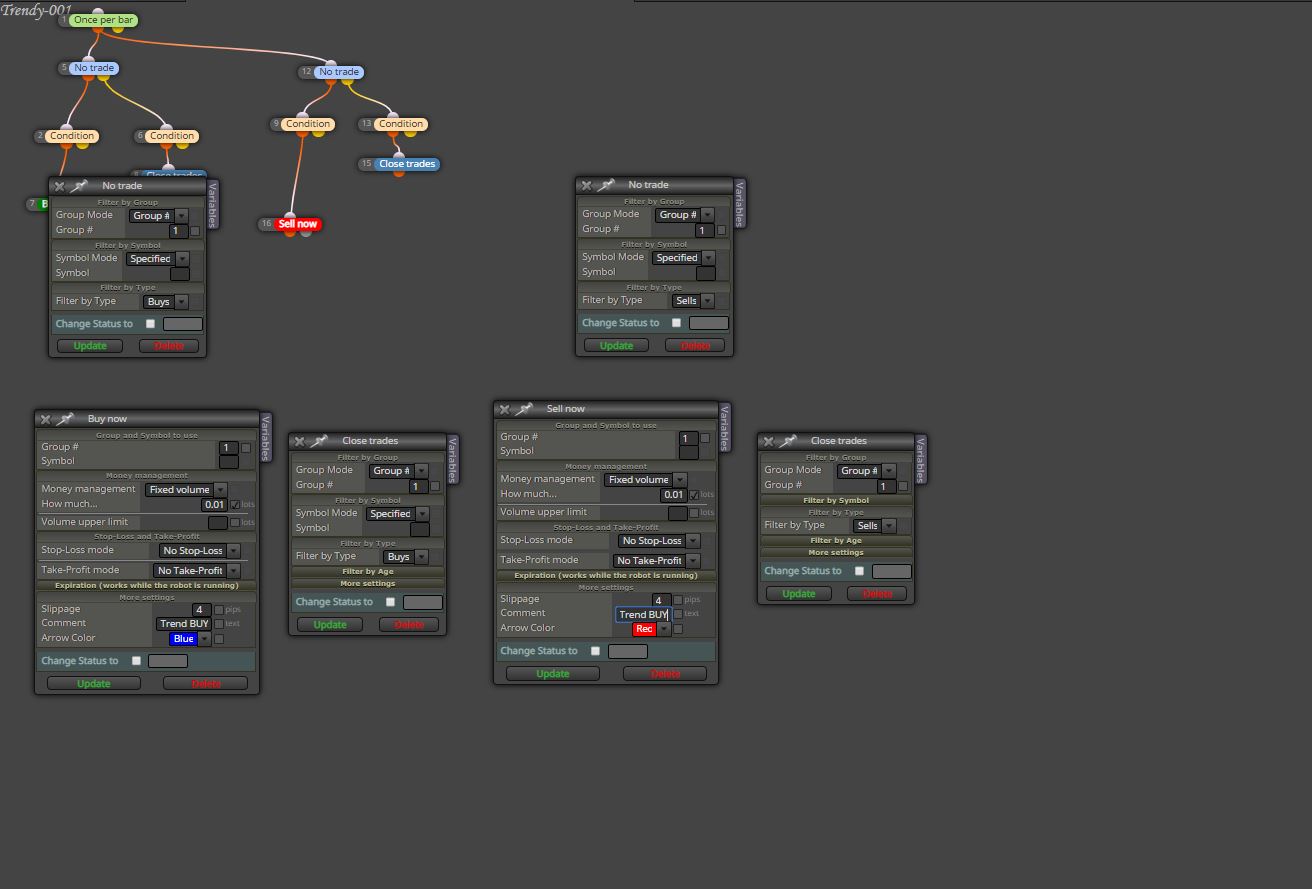Select the Condition node numbered 13
Screen dimensions: 1312x889
401,124
